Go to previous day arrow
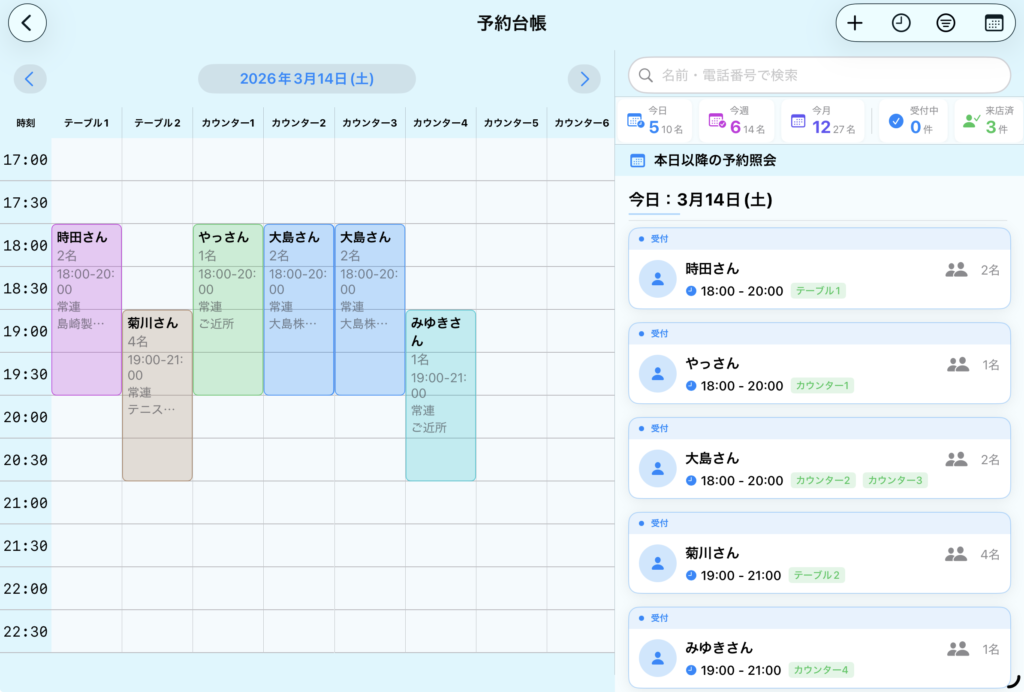 (30, 79)
